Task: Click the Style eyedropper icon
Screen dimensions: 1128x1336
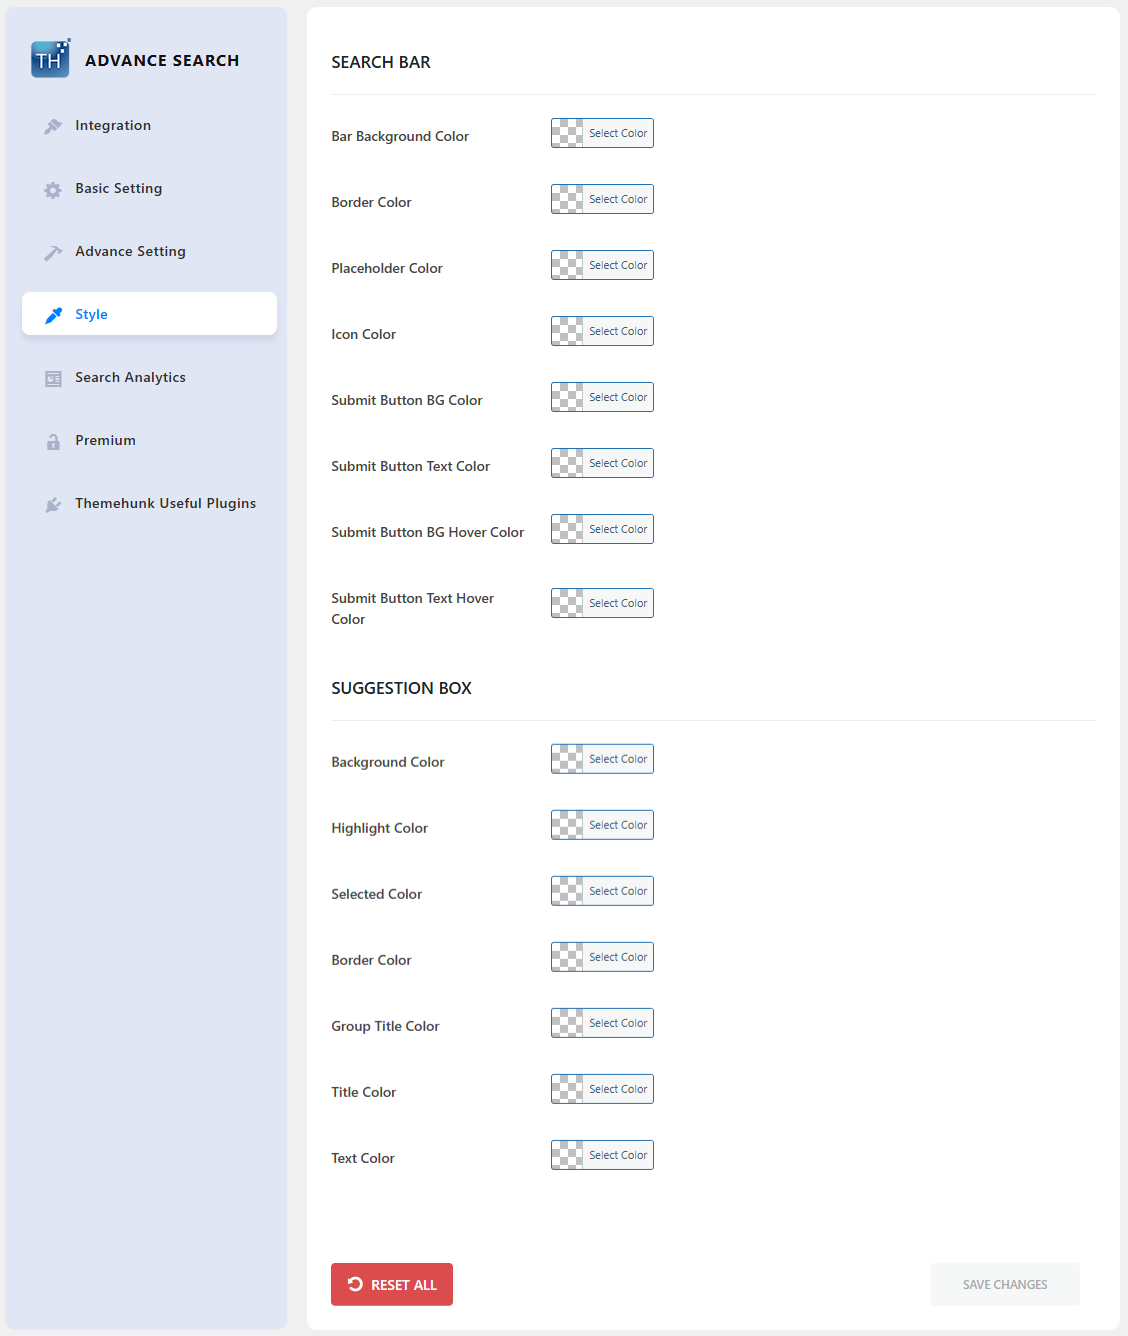Action: pos(54,315)
